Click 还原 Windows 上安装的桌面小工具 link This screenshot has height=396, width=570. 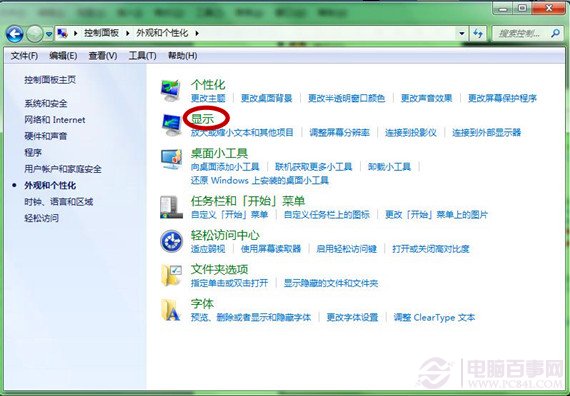tap(260, 180)
